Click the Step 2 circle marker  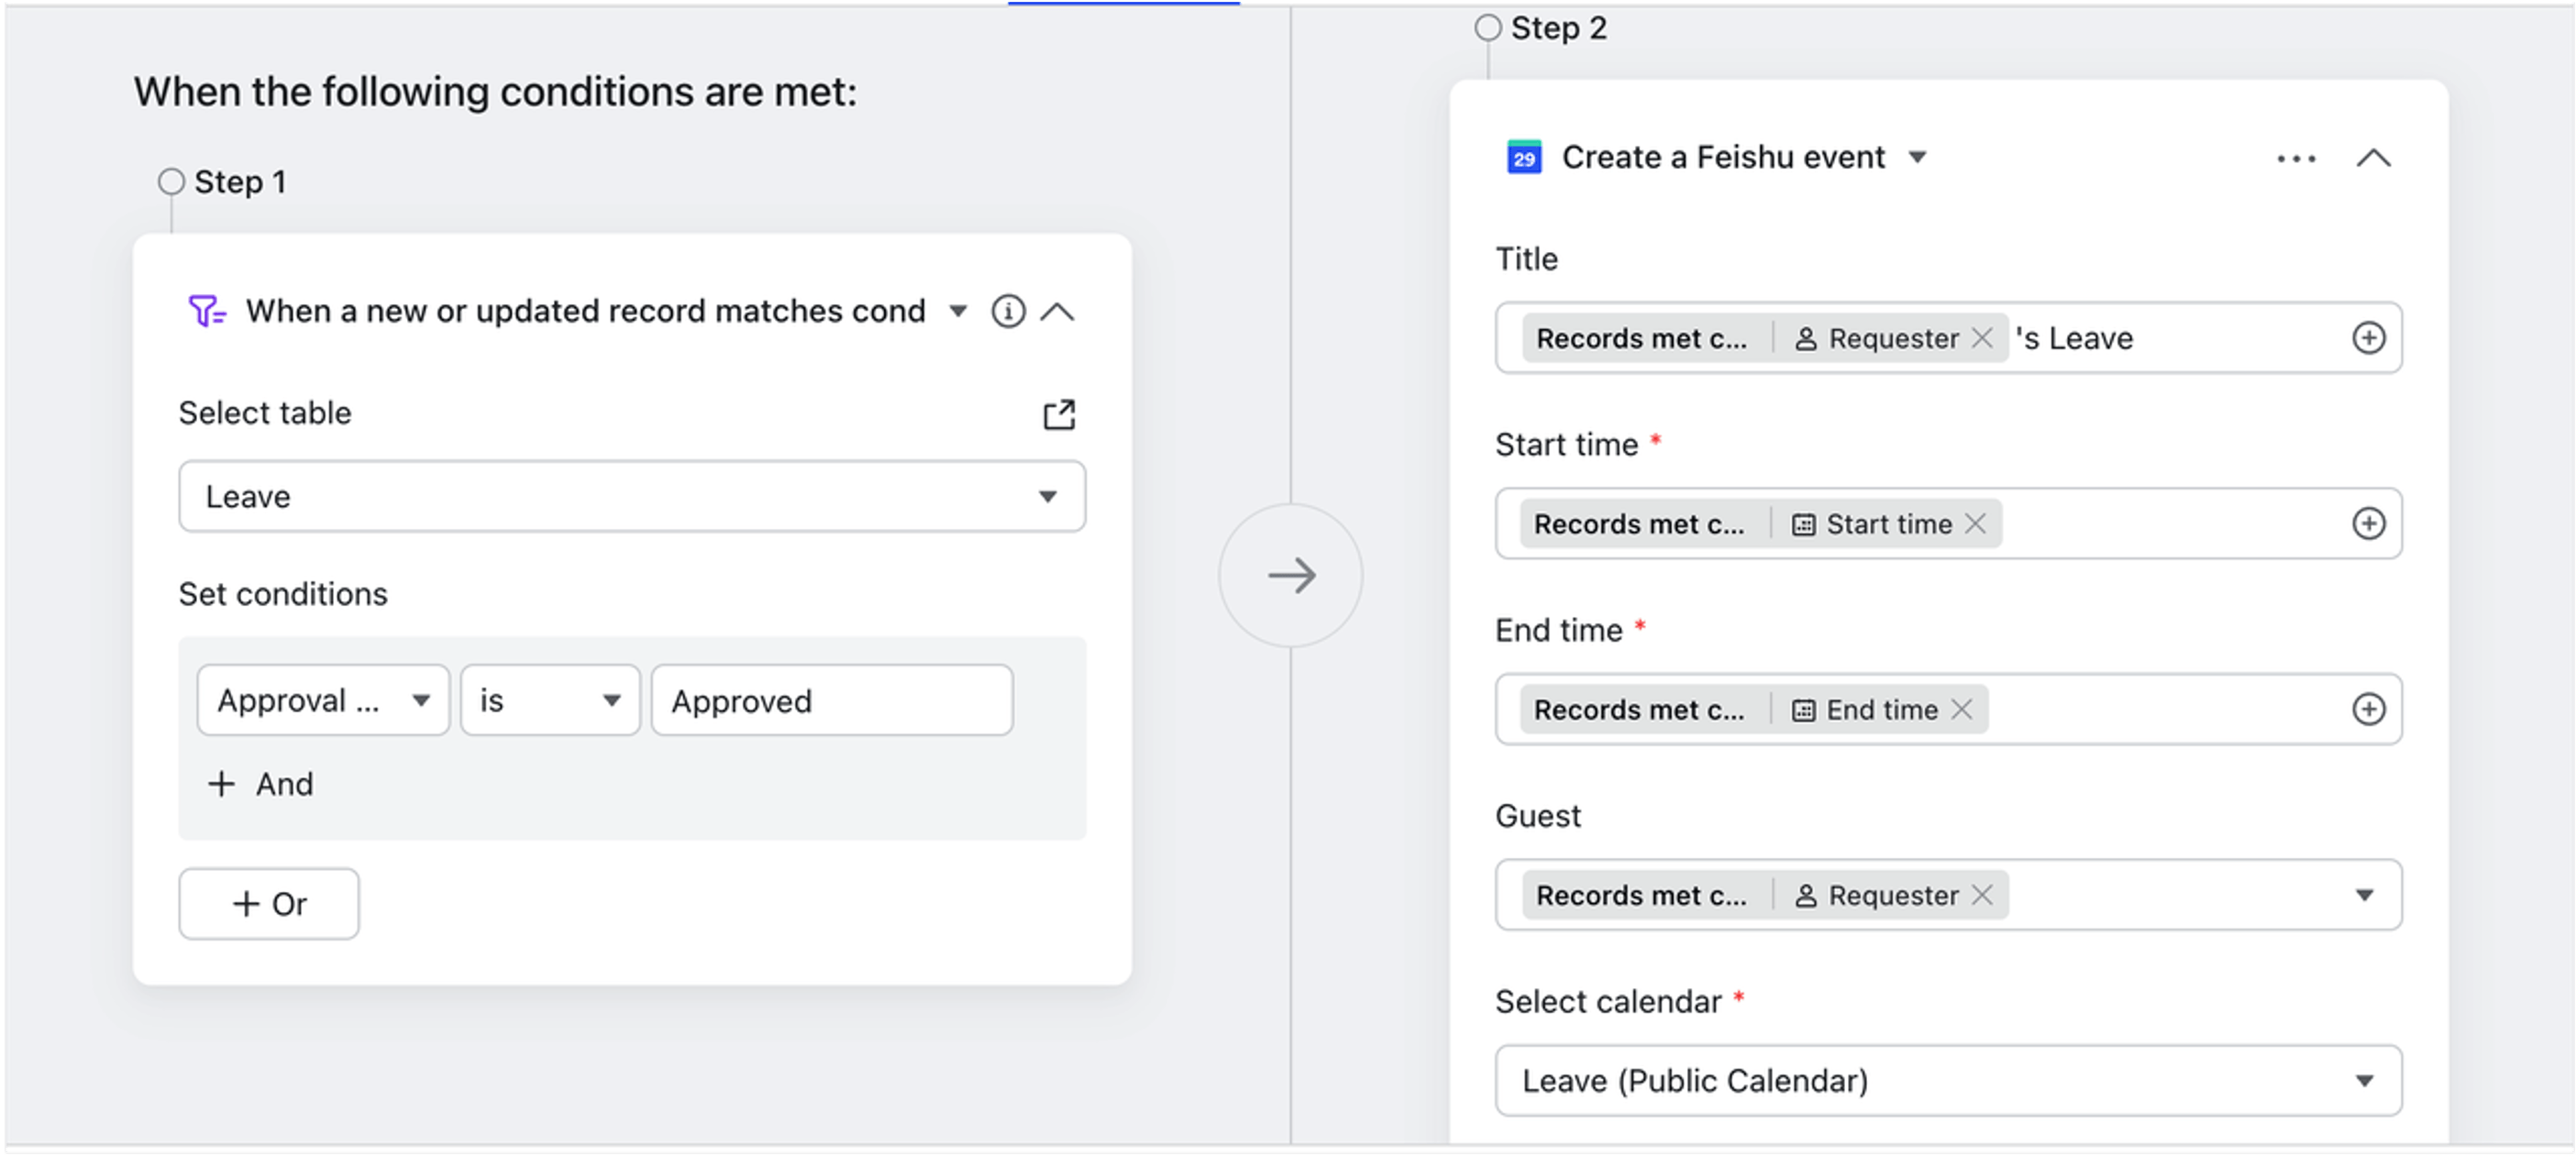[1488, 28]
